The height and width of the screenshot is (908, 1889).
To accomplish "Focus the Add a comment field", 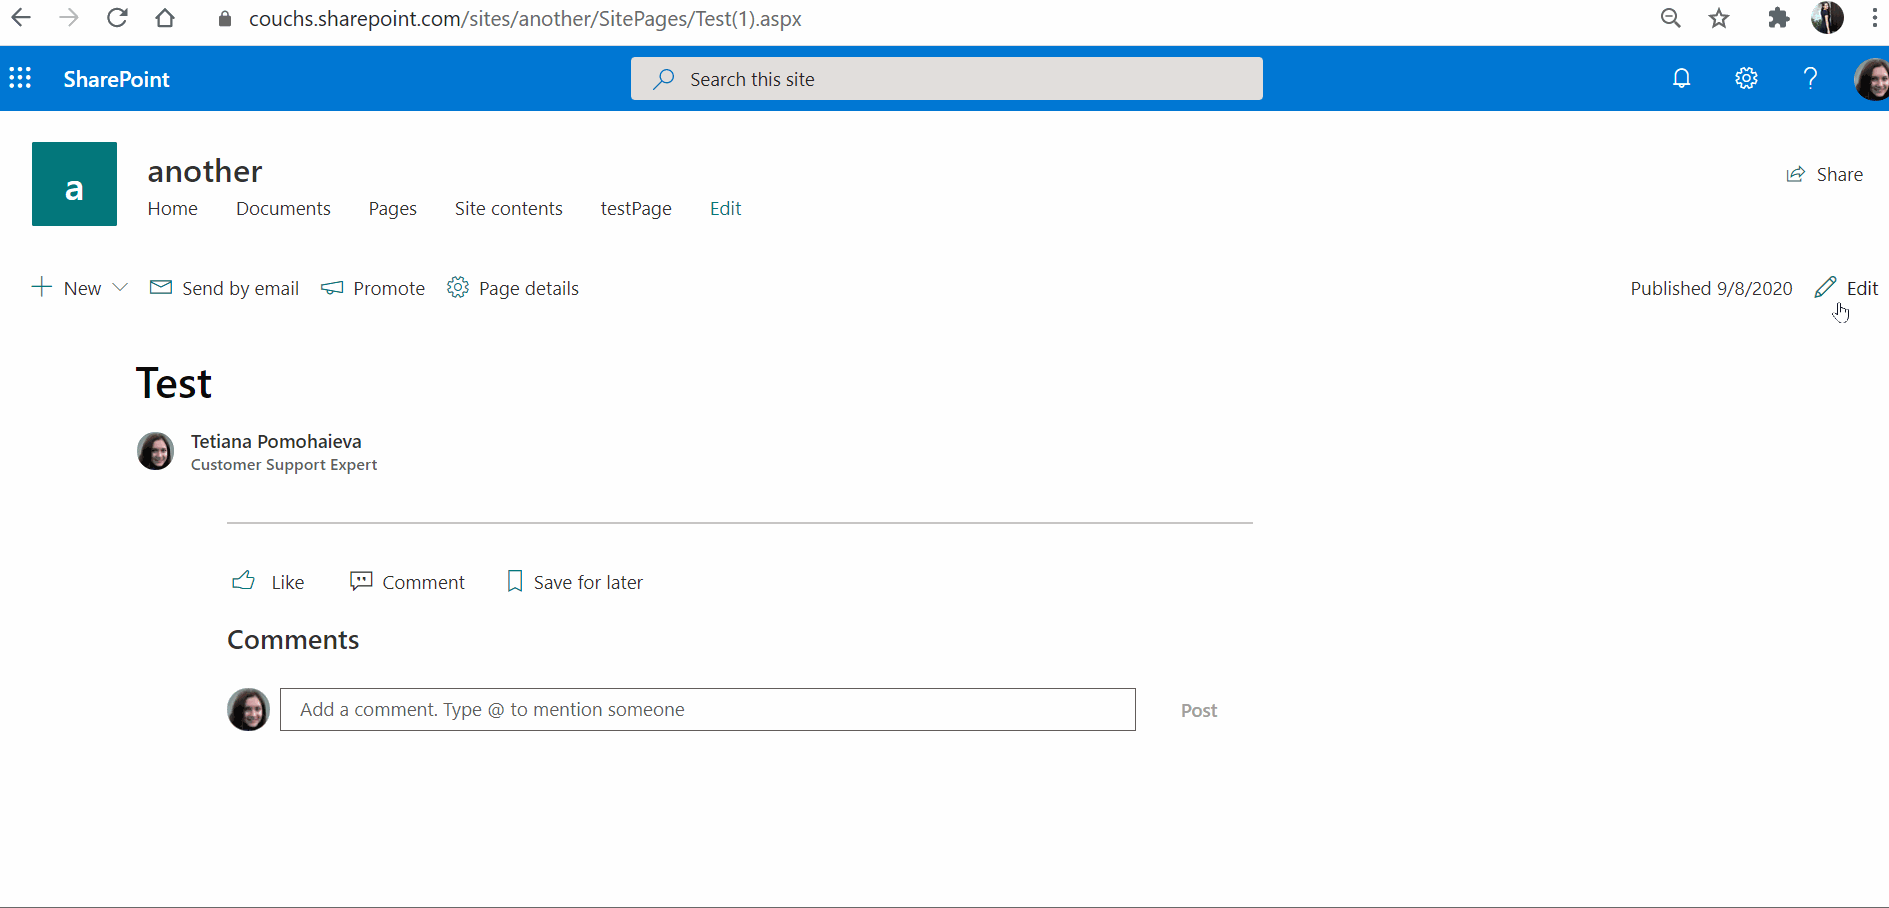I will click(x=708, y=709).
